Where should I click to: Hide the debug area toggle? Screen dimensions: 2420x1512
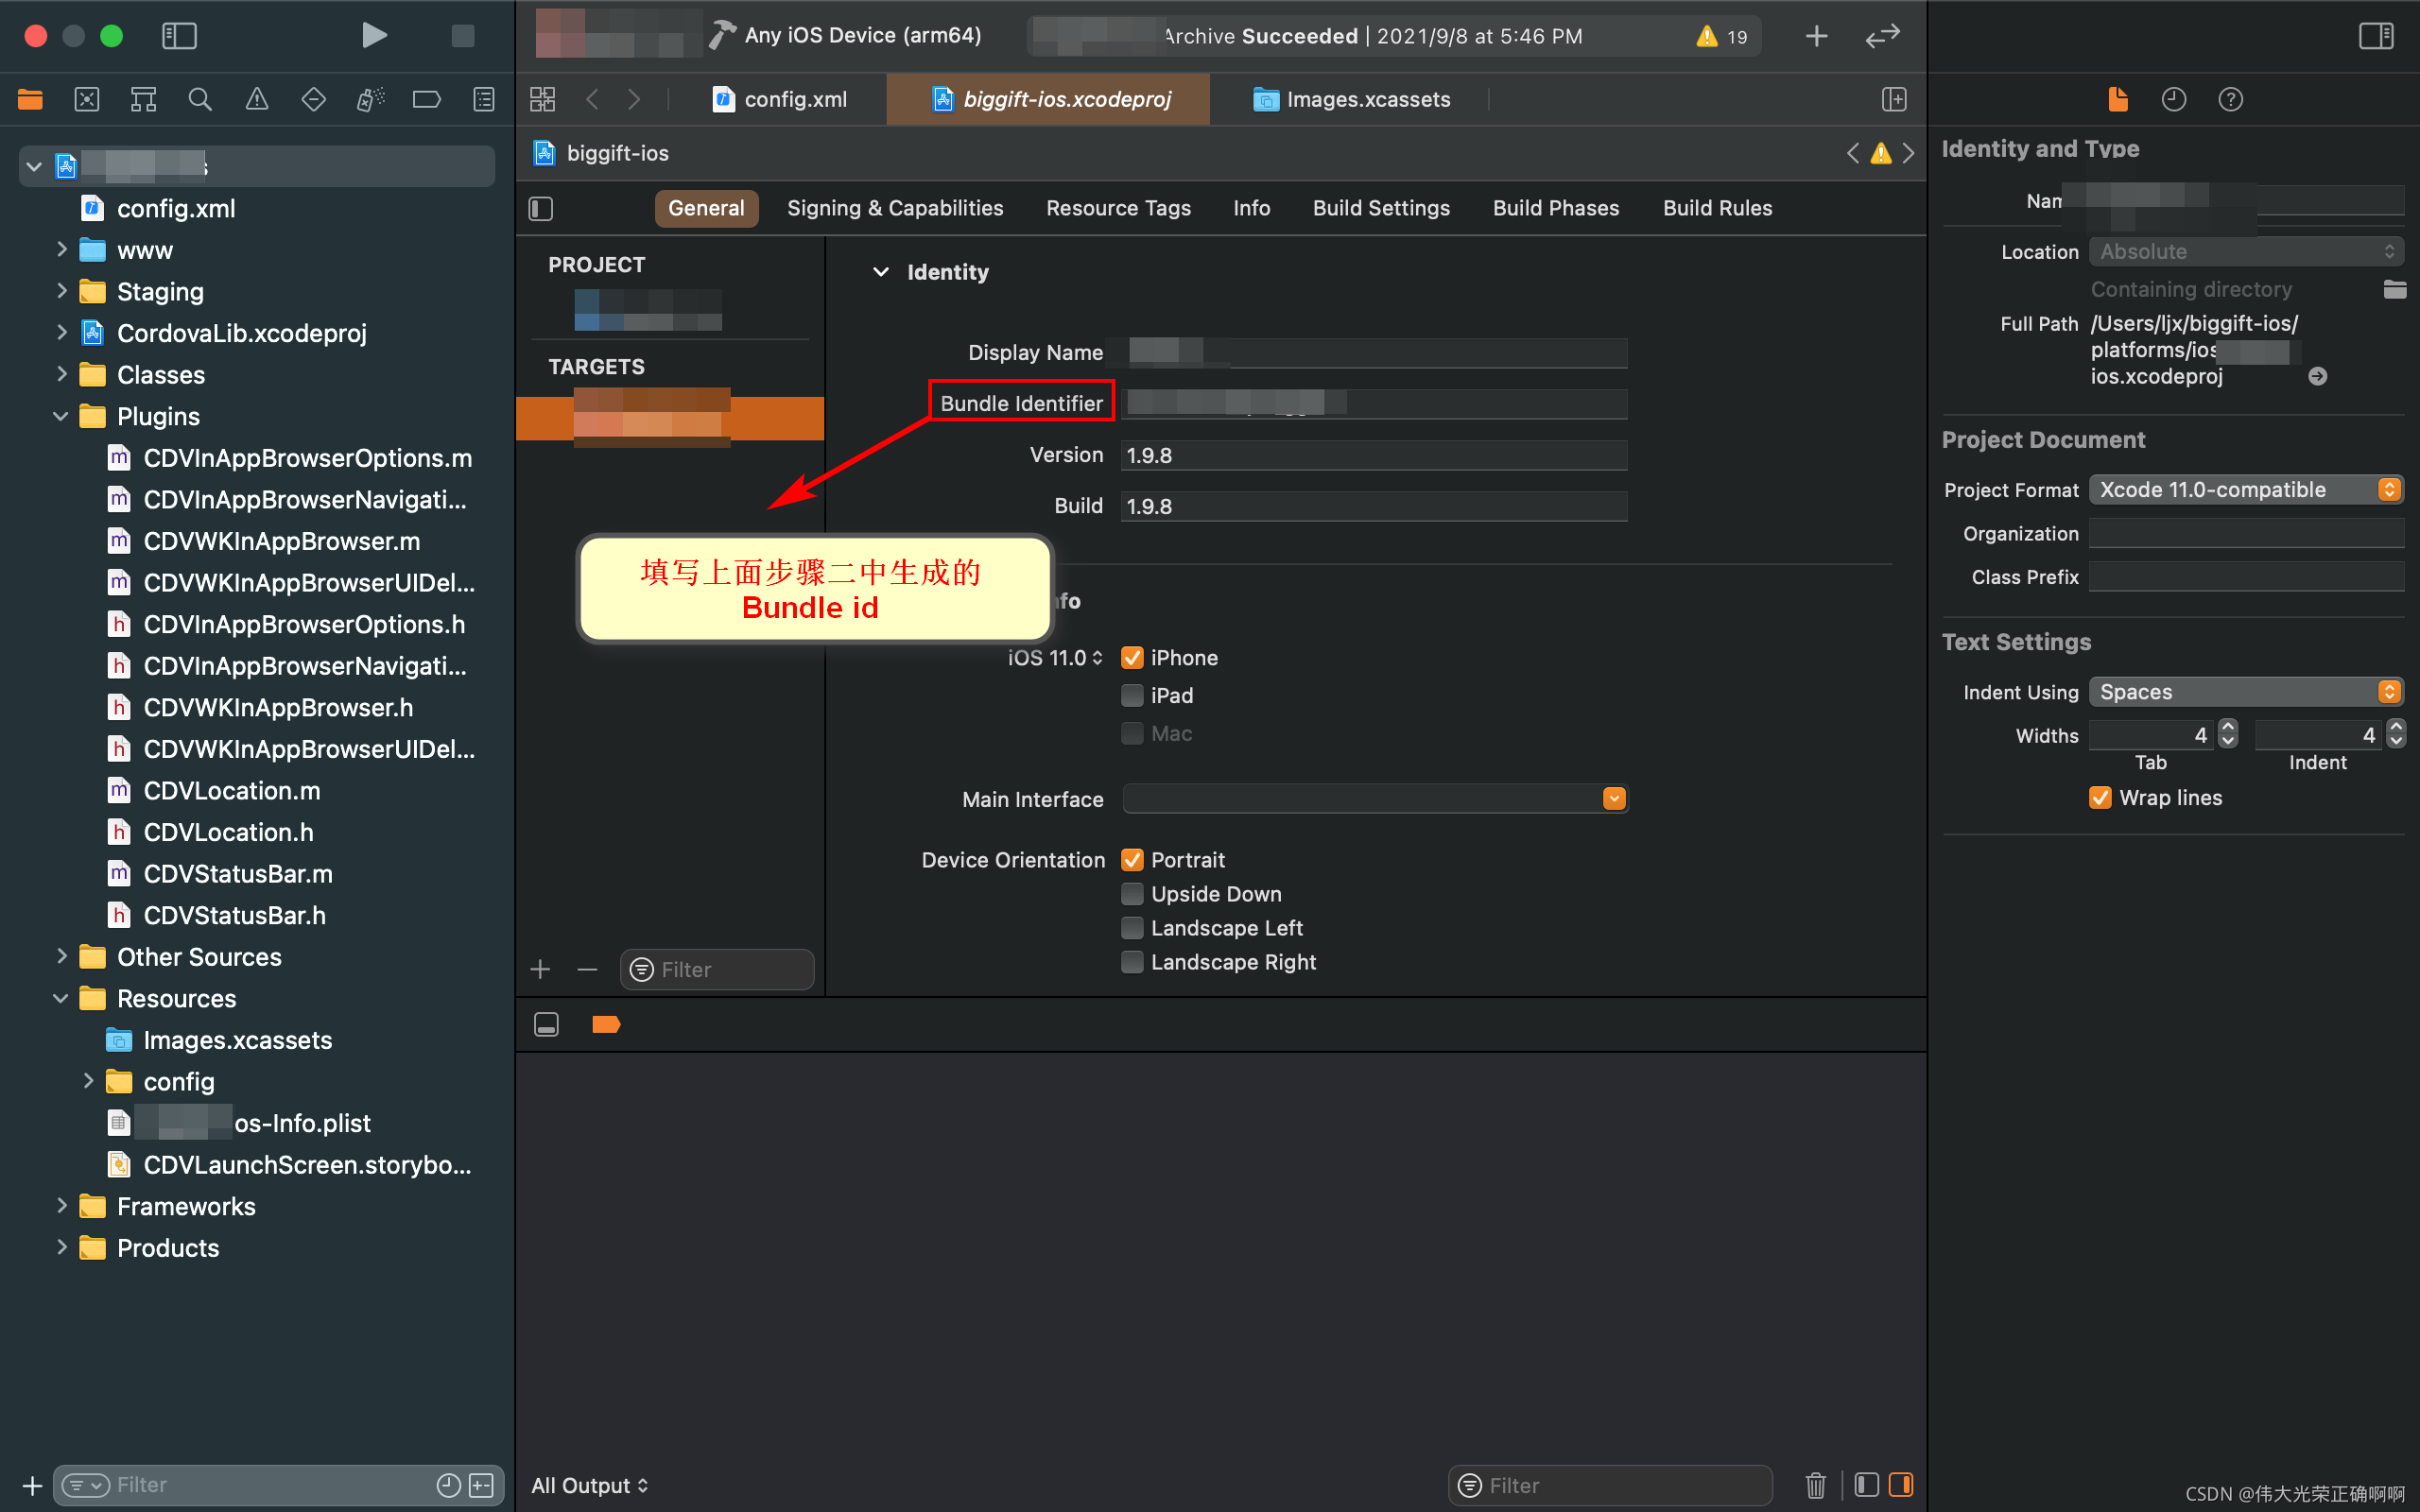[546, 1024]
